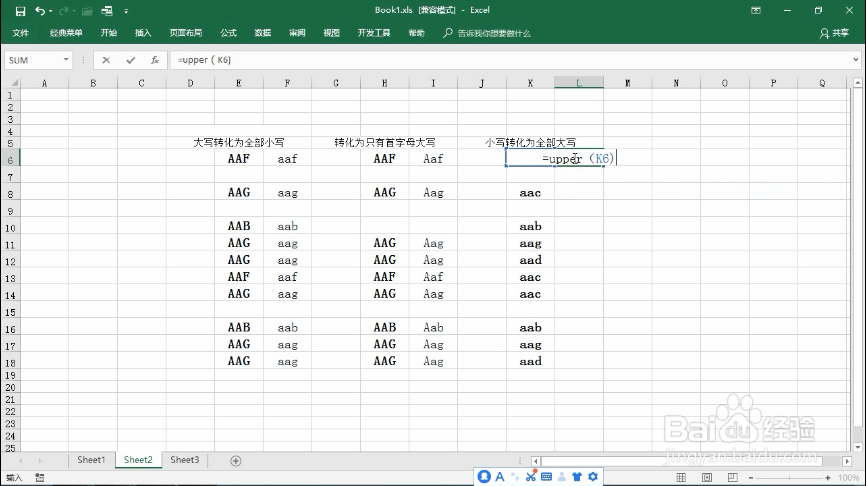This screenshot has width=866, height=486.
Task: Click the 100% zoom level
Action: point(848,478)
